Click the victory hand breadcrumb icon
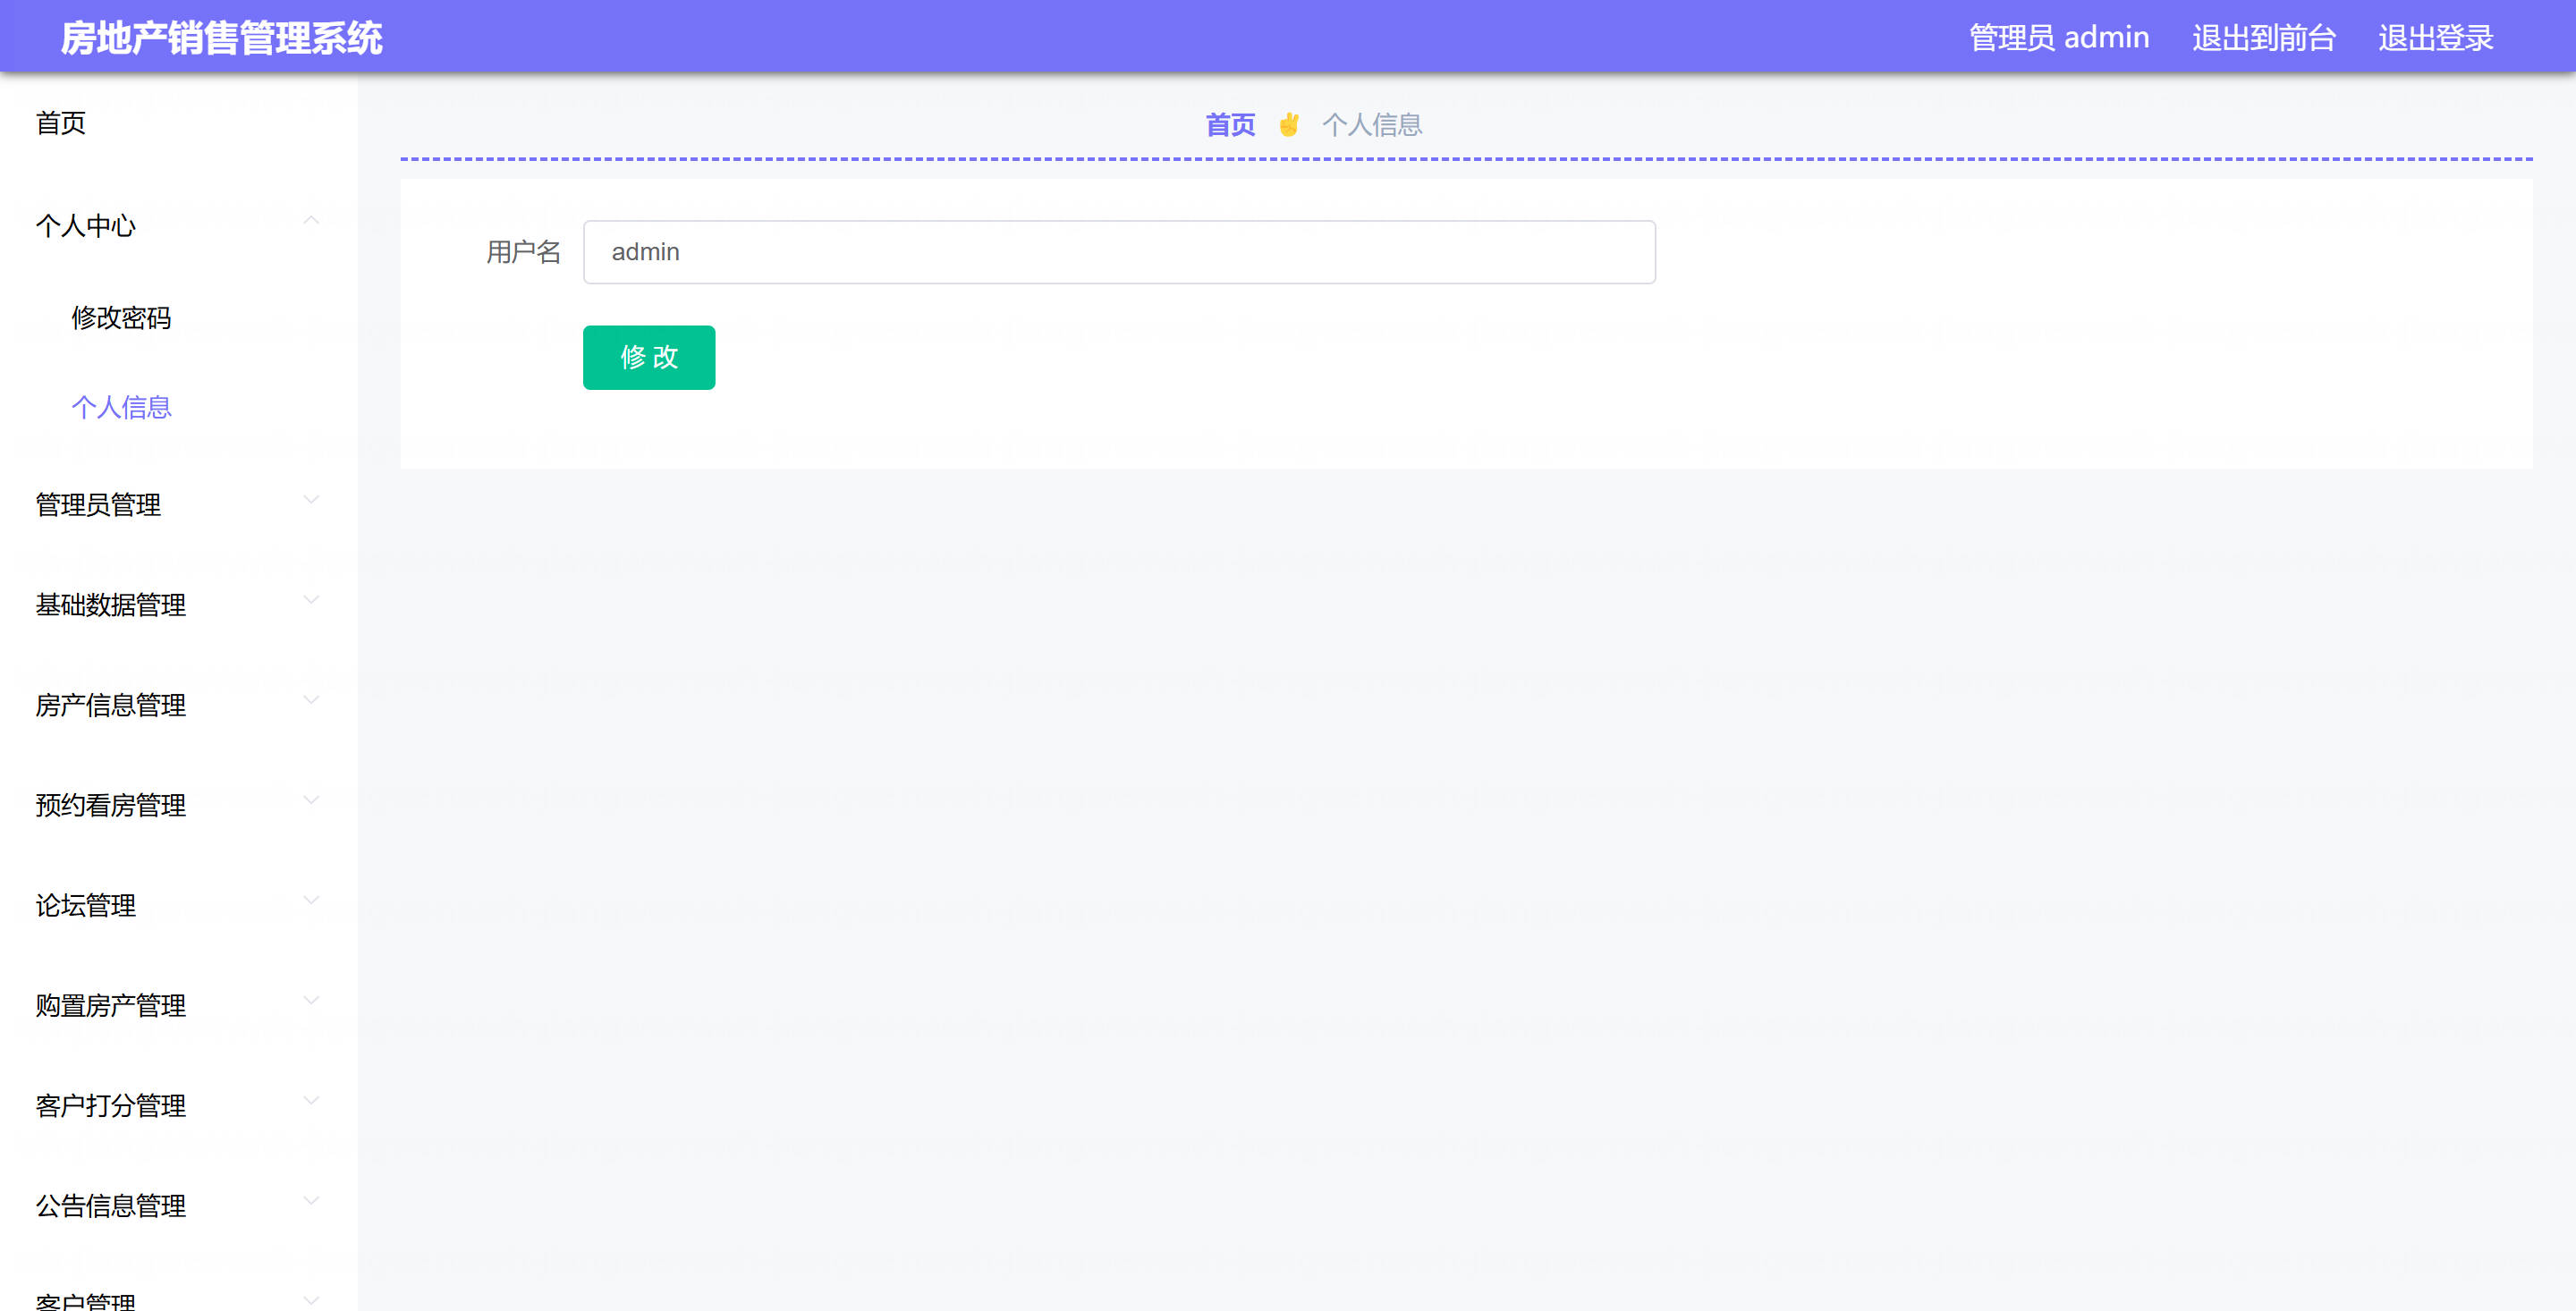 click(x=1288, y=125)
